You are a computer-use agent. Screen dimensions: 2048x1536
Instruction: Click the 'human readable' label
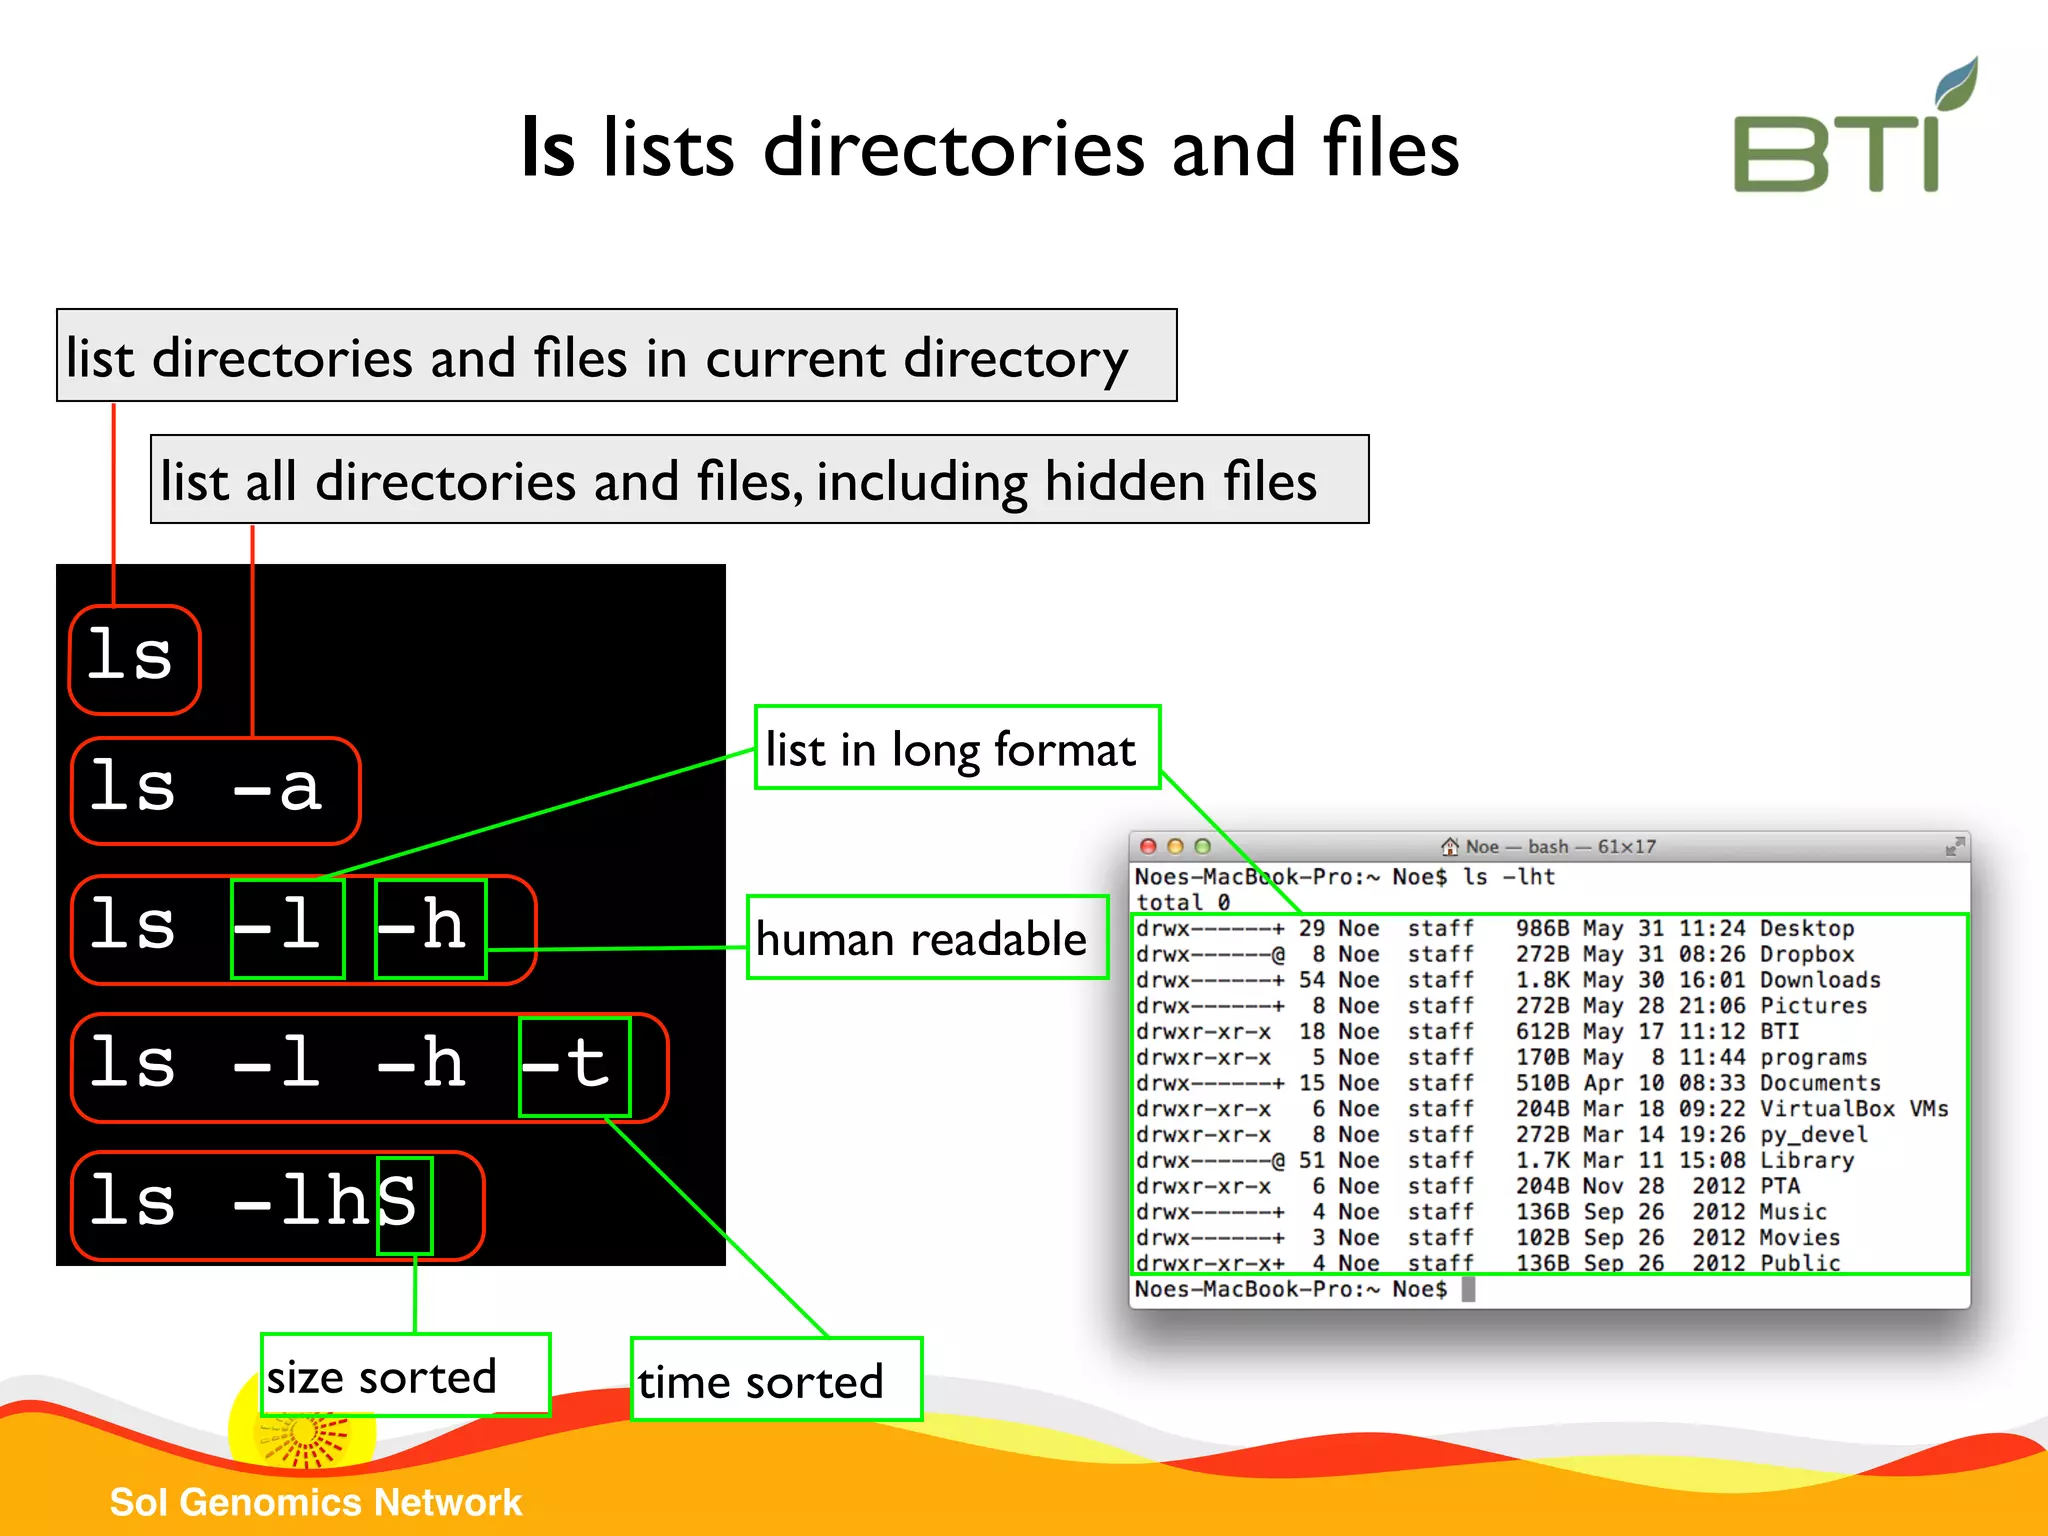coord(926,938)
